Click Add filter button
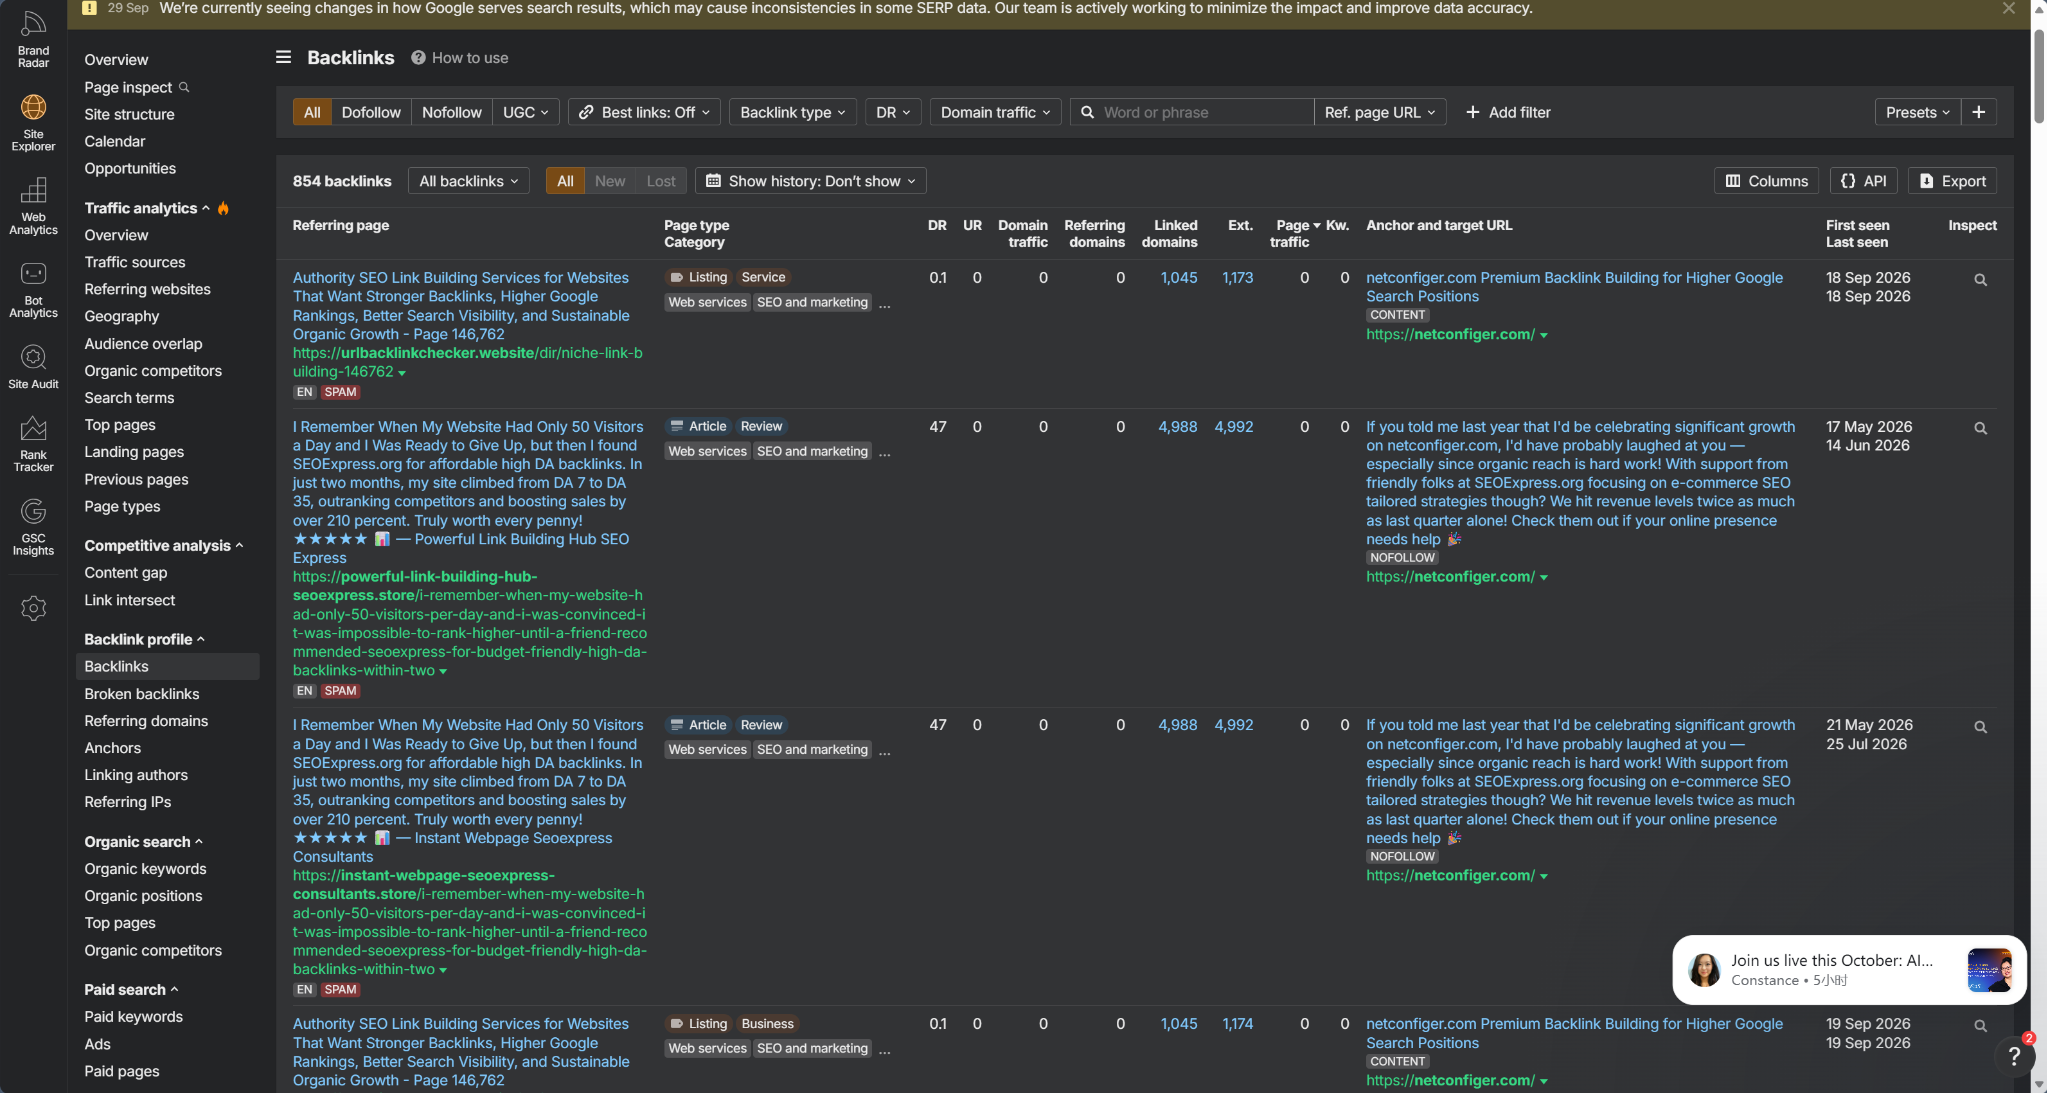 tap(1509, 112)
